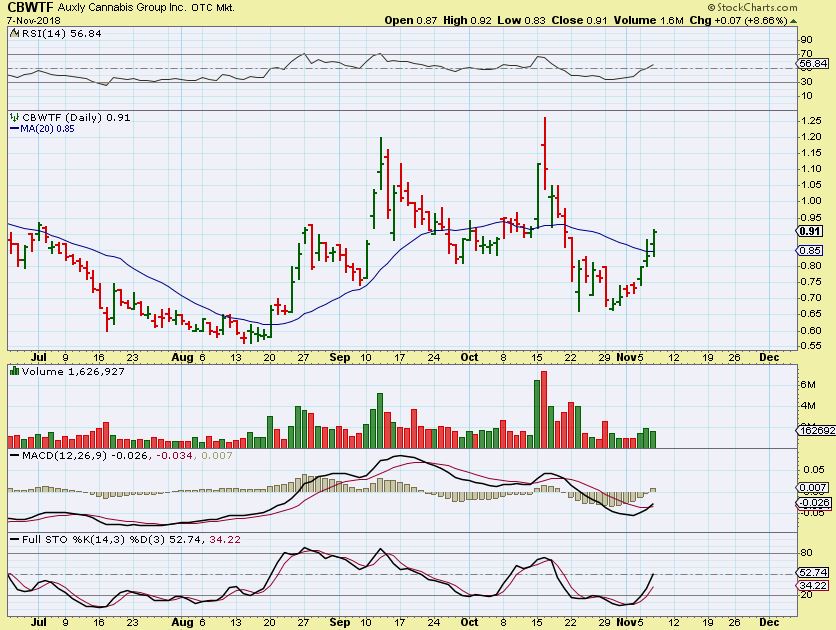836x630 pixels.
Task: Click the RSI(14) indicator line icon
Action: (x=14, y=34)
